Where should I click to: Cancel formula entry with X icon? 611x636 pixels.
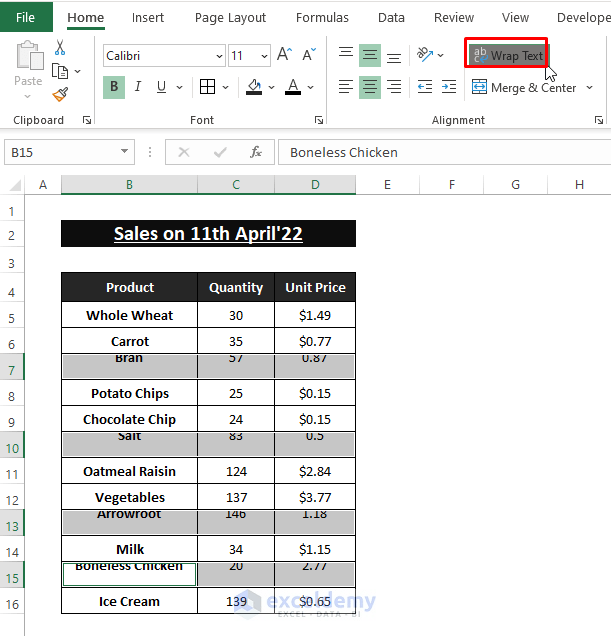coord(184,153)
